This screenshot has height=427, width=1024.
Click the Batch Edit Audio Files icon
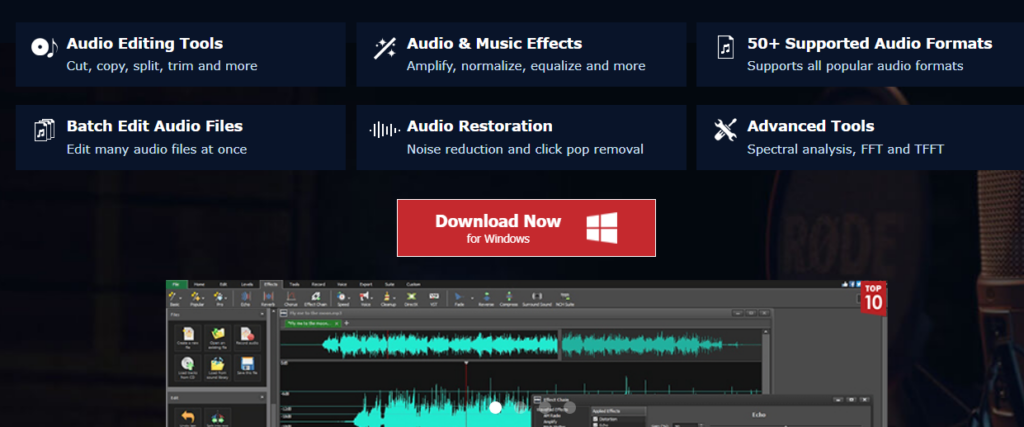(44, 130)
